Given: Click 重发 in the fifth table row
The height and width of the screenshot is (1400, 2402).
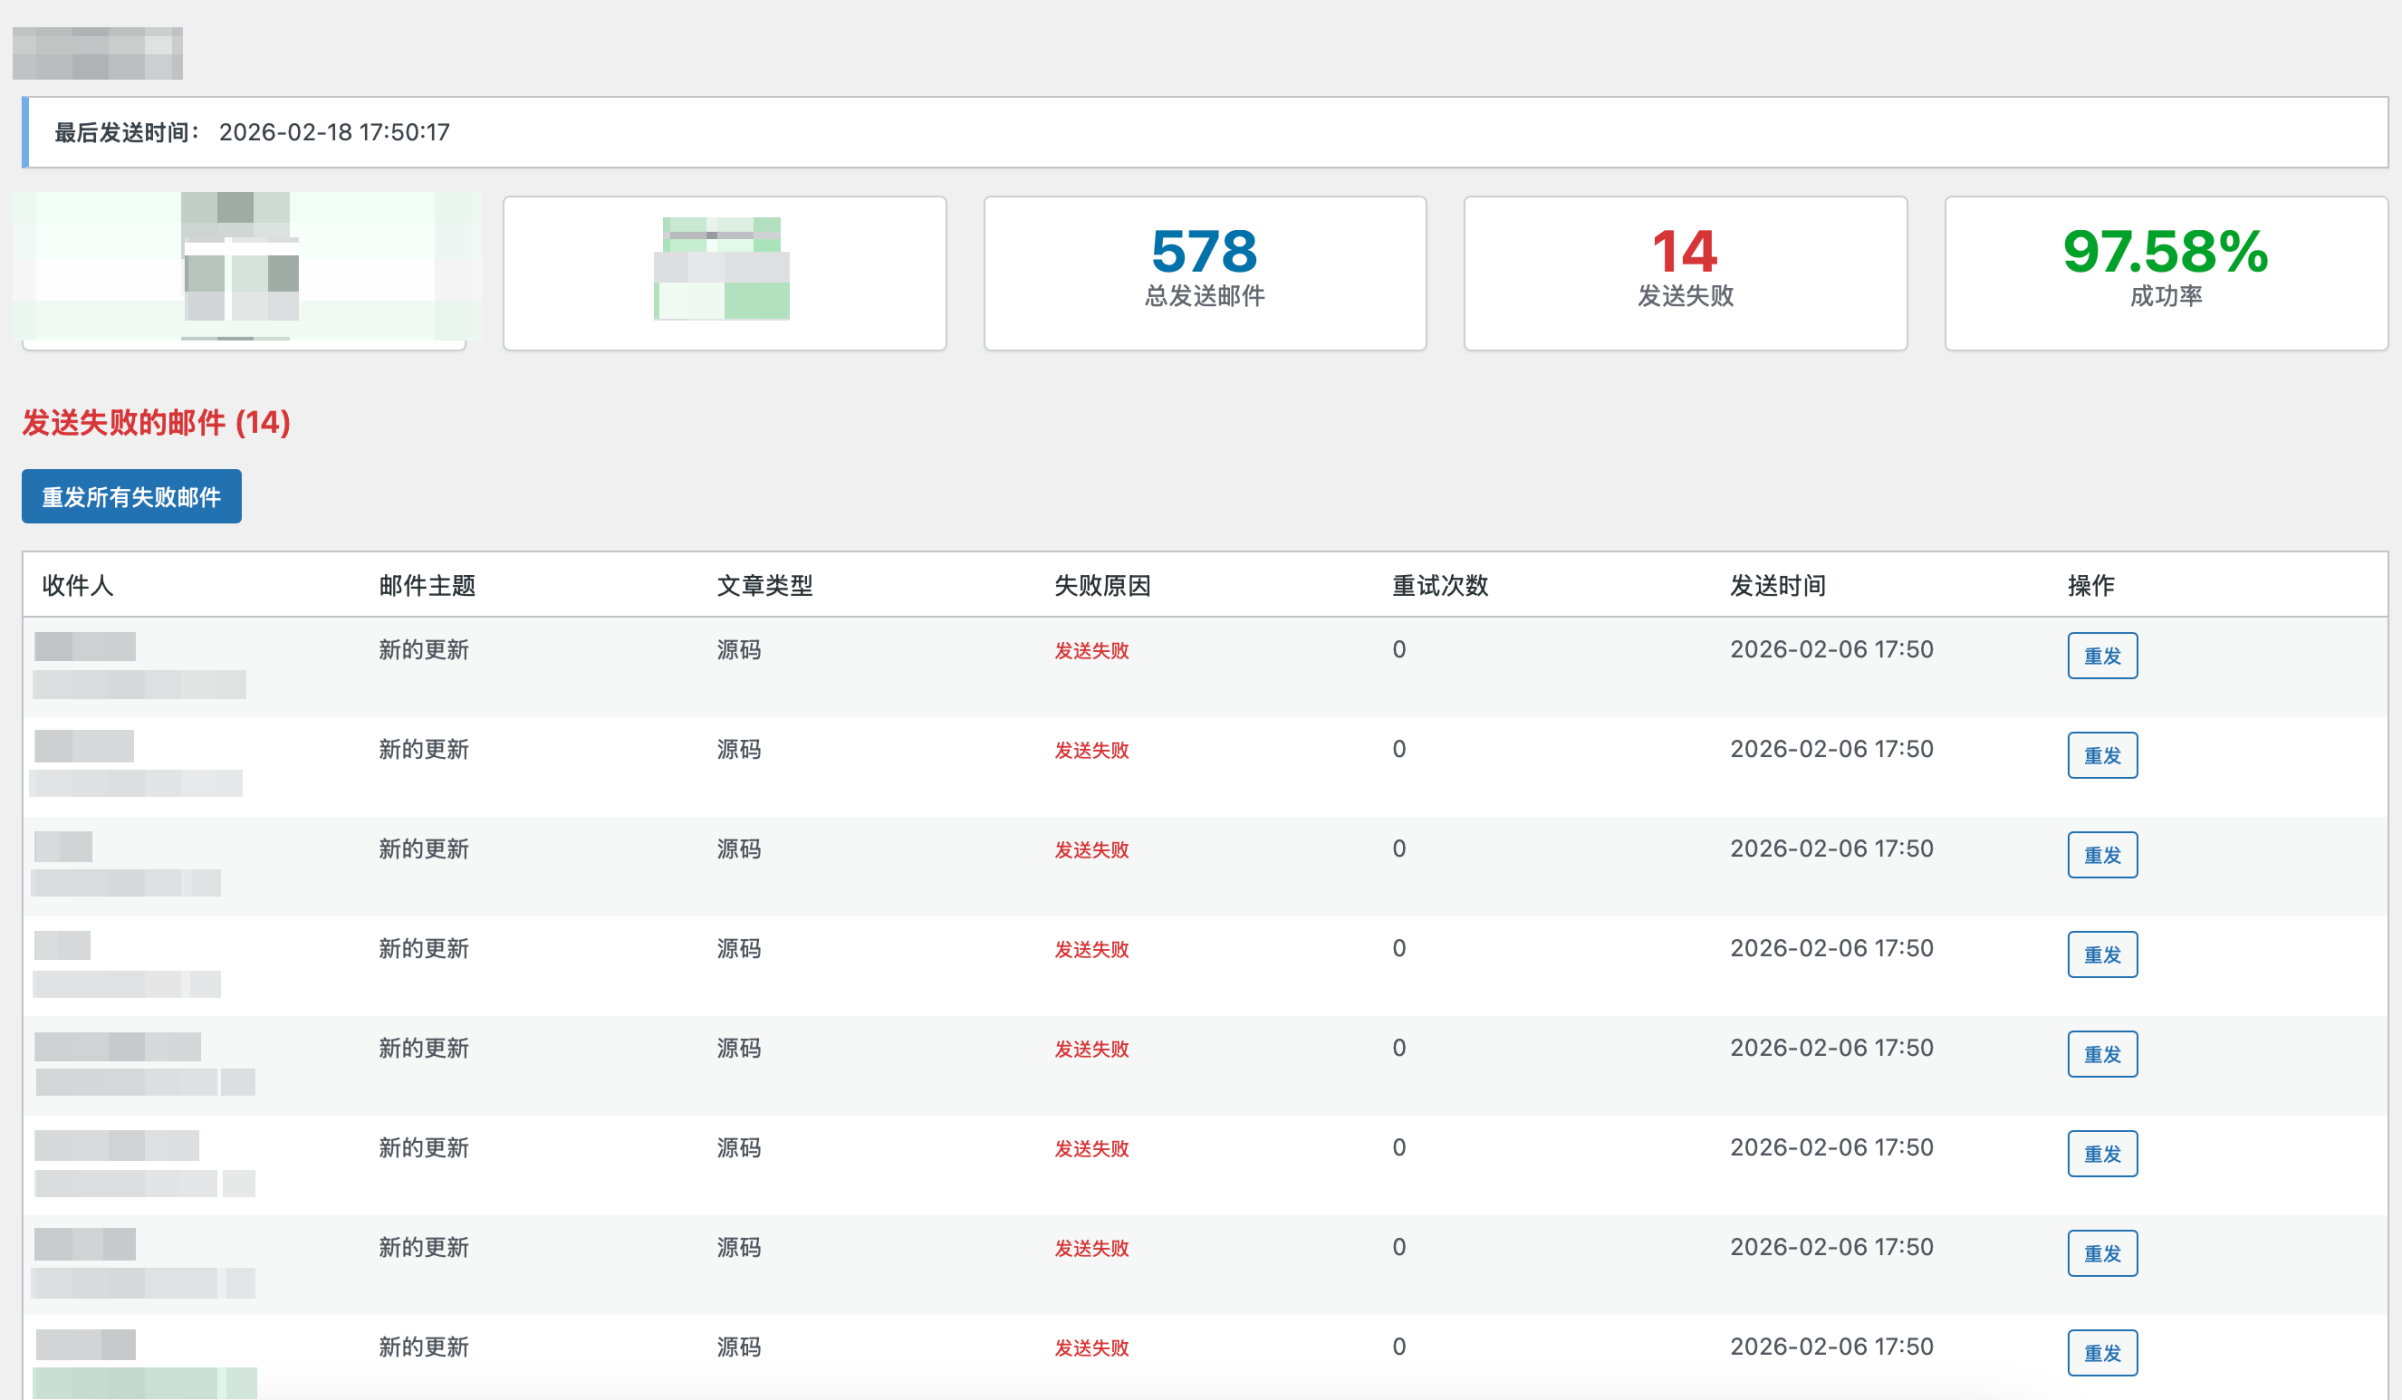Looking at the screenshot, I should (2102, 1054).
